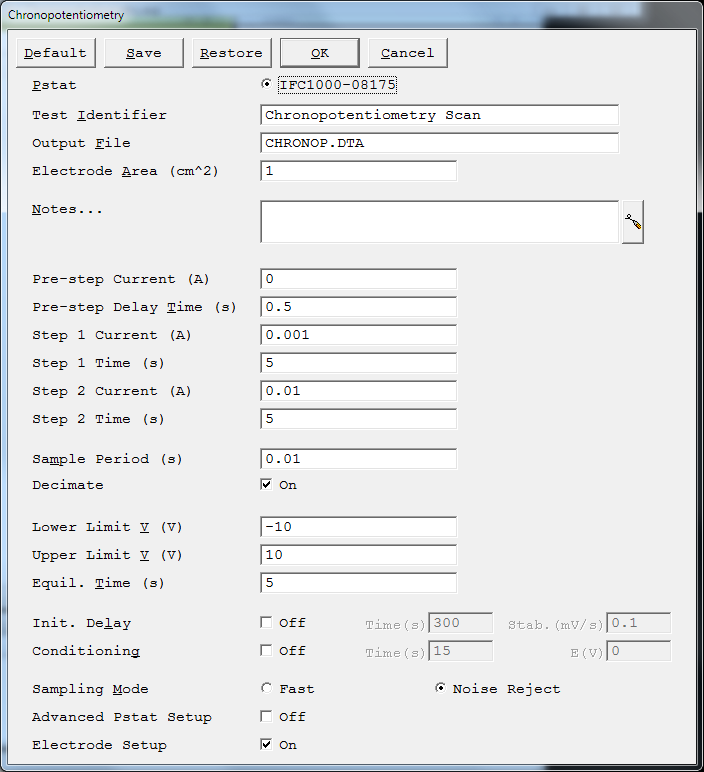Click the Upper Limit V field
Screen dimensions: 704x772
pos(358,555)
